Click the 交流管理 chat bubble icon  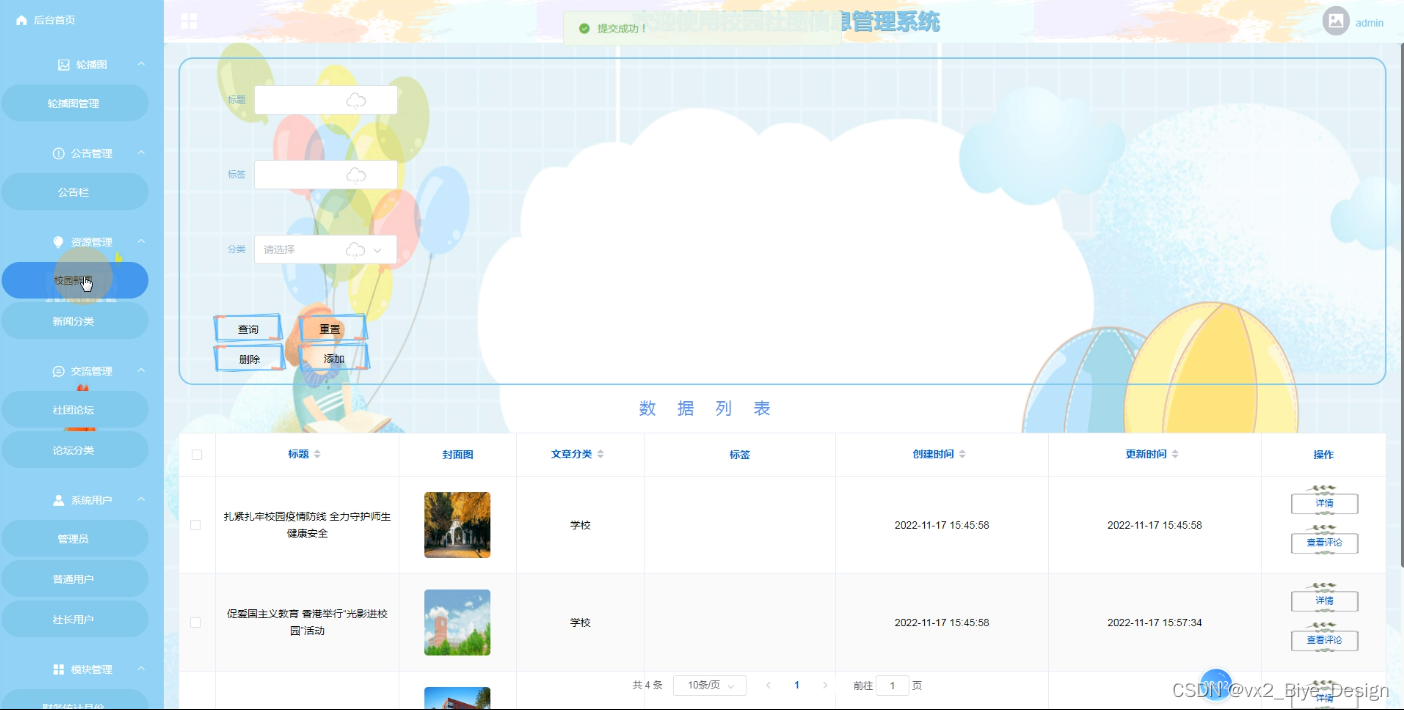[x=58, y=371]
